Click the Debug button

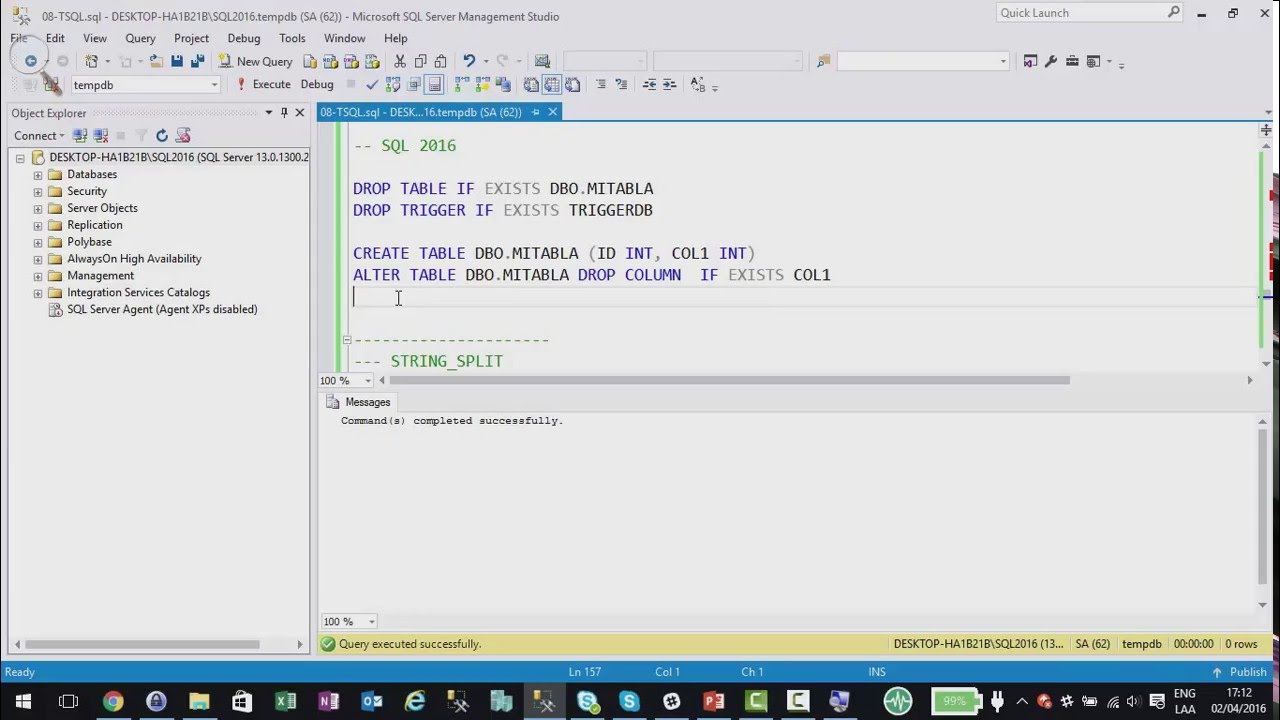(x=317, y=85)
